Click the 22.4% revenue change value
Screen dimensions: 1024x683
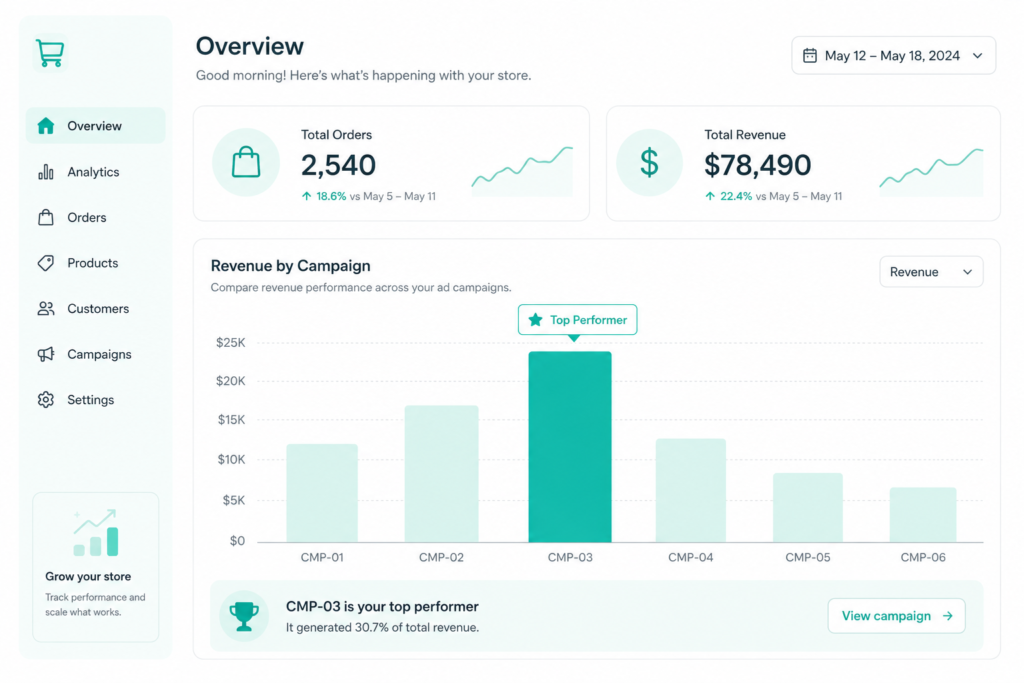(x=736, y=196)
